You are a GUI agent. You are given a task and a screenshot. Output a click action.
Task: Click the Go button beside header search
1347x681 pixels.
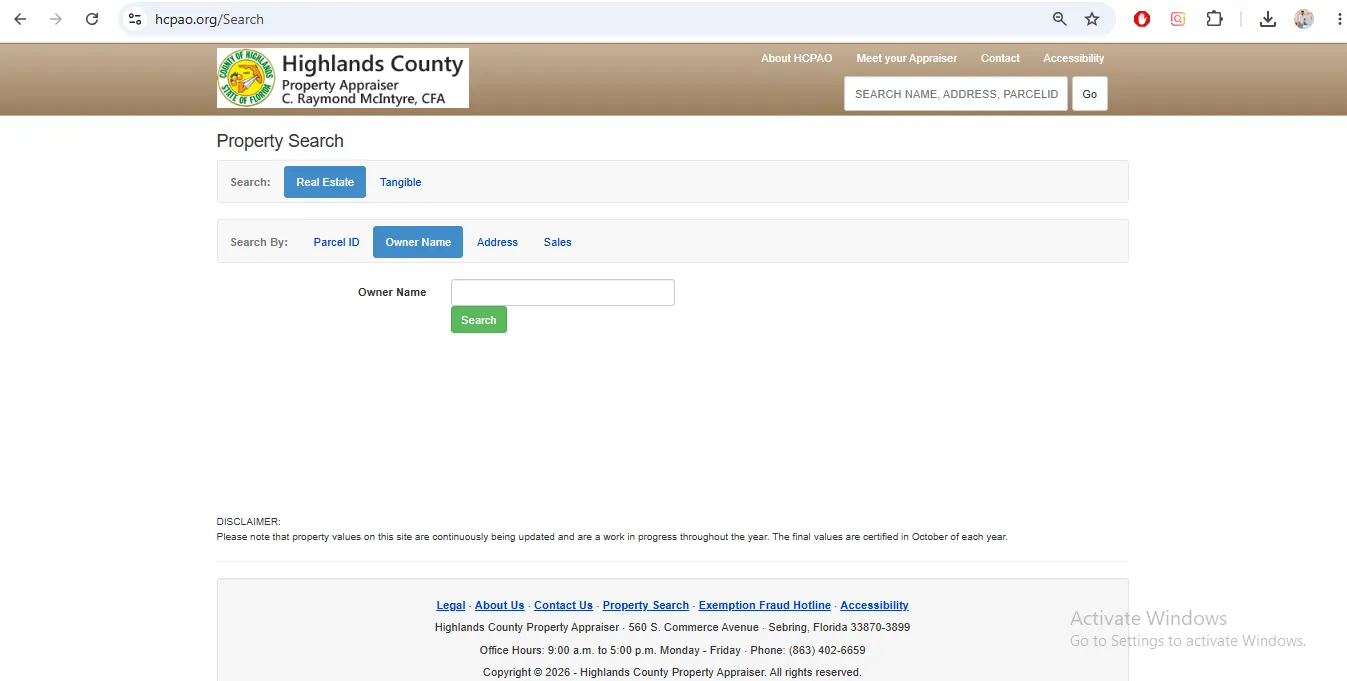[1090, 94]
